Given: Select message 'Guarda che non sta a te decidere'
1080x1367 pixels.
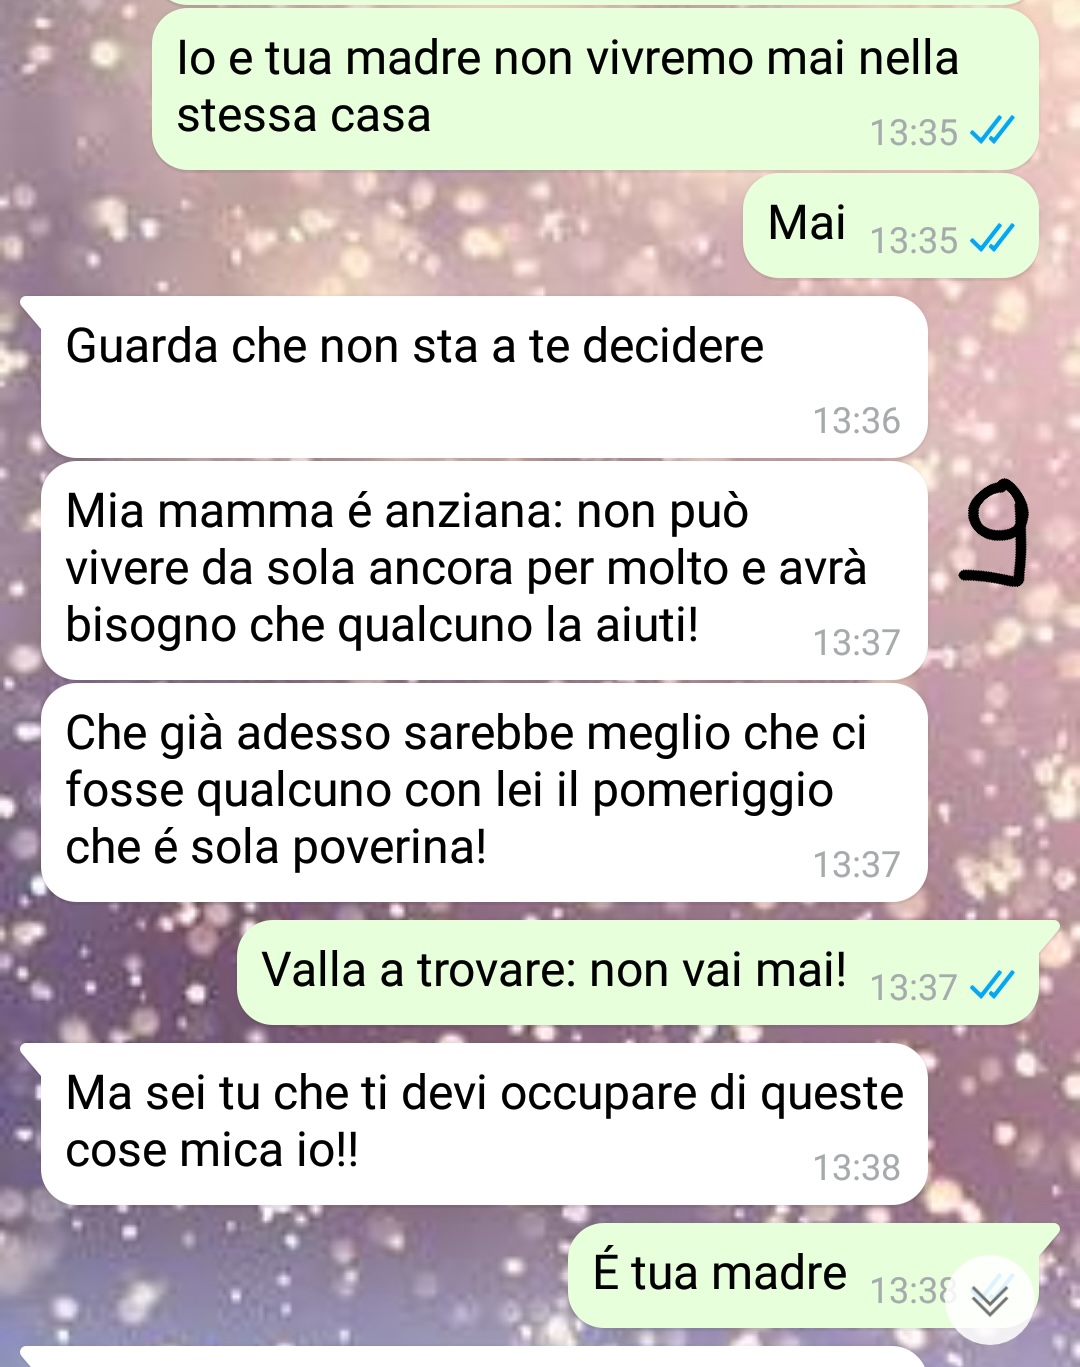Looking at the screenshot, I should point(484,377).
